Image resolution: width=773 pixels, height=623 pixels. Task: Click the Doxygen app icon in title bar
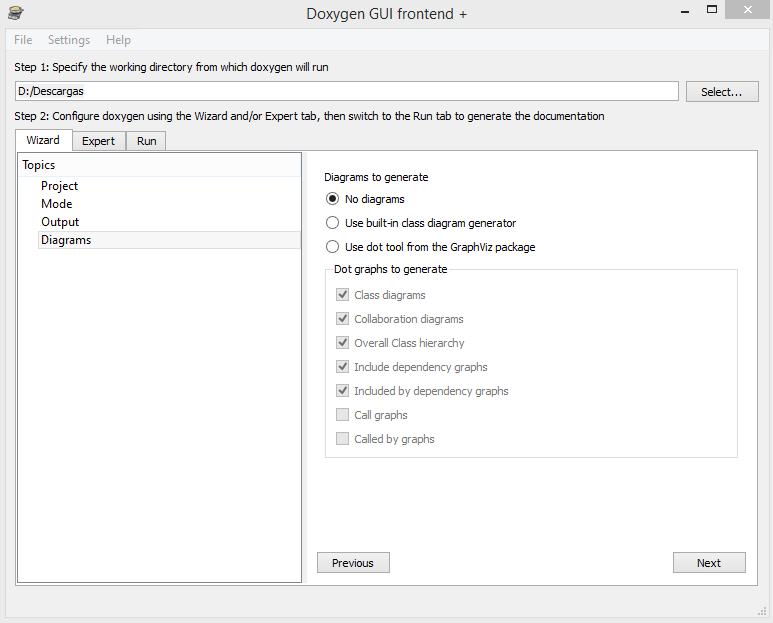[x=16, y=13]
